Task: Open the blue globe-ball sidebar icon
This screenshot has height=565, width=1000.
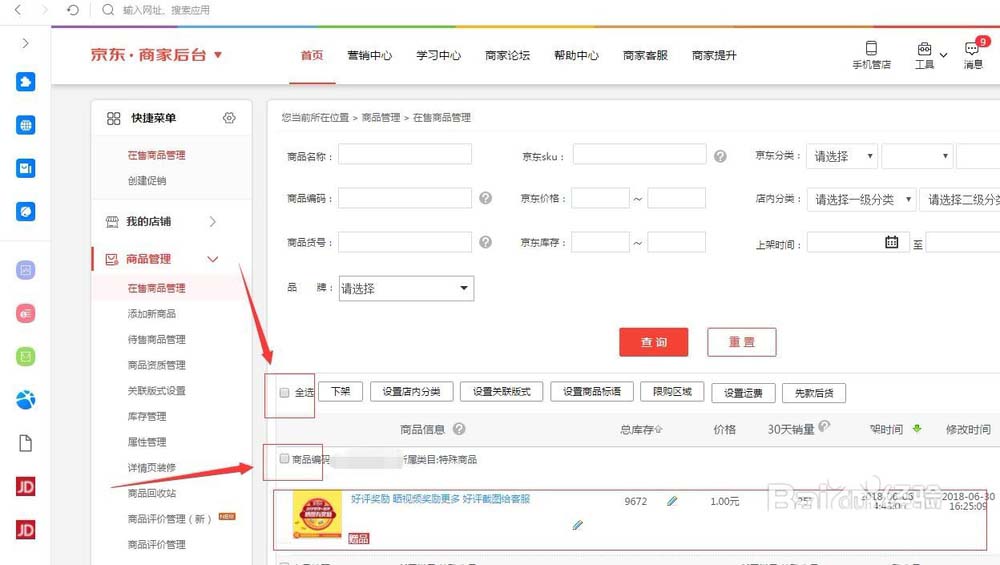Action: (x=26, y=400)
